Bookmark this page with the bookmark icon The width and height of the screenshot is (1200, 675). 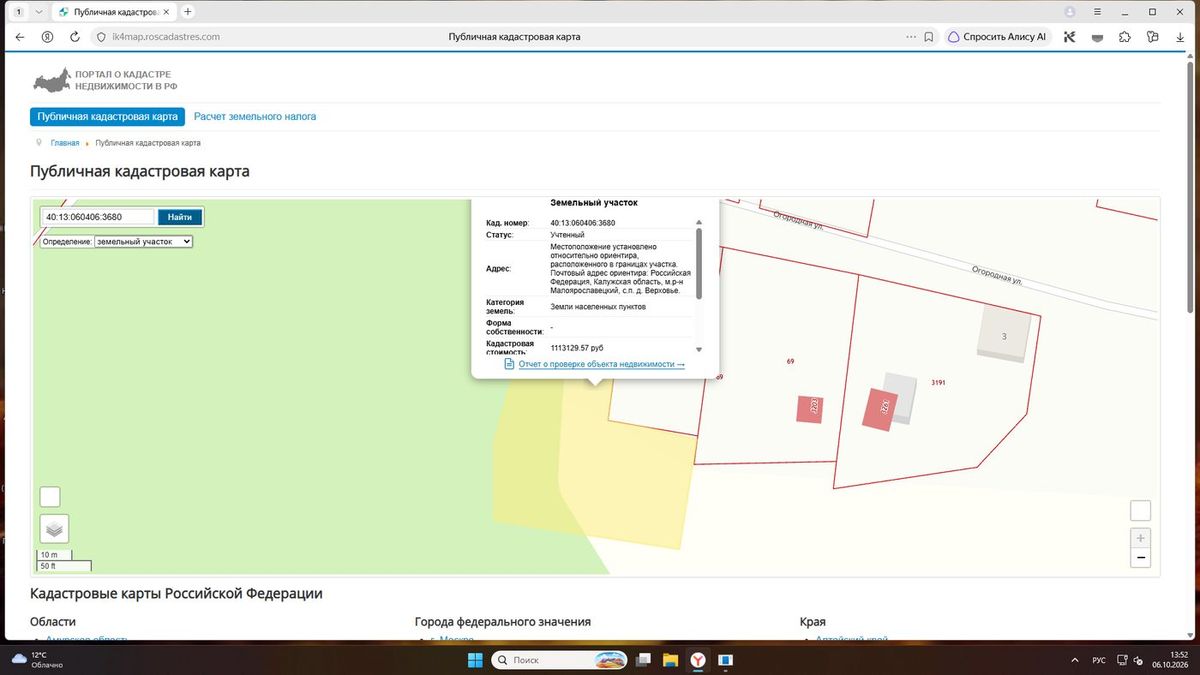click(929, 37)
